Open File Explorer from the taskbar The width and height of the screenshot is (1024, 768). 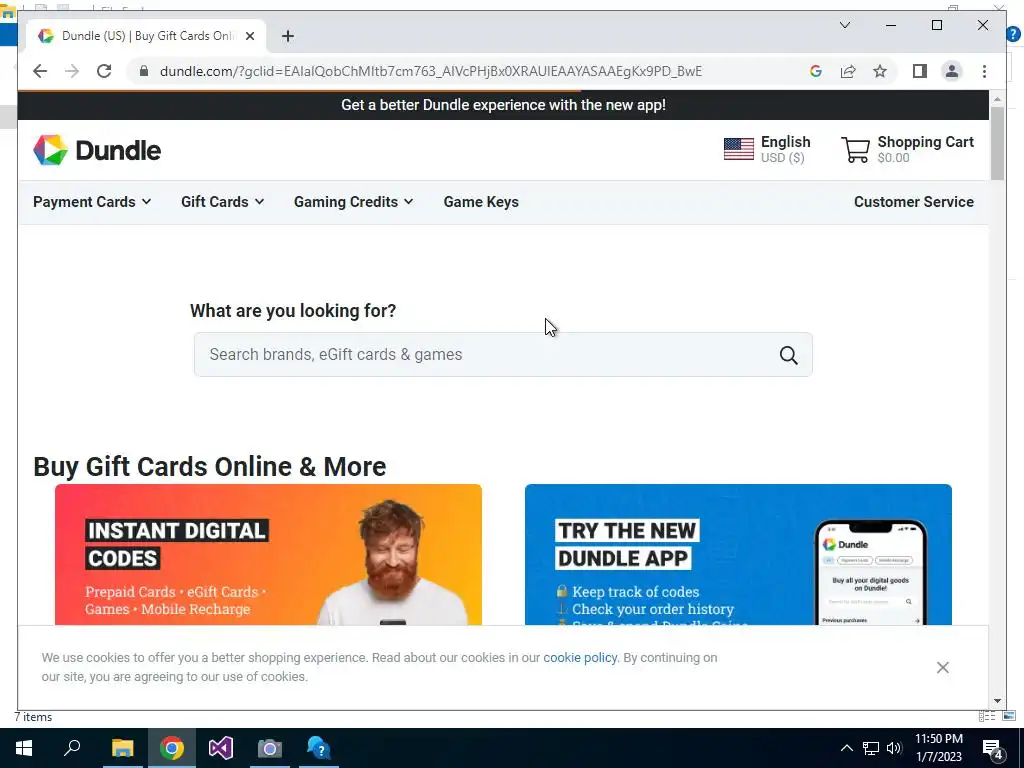click(122, 748)
